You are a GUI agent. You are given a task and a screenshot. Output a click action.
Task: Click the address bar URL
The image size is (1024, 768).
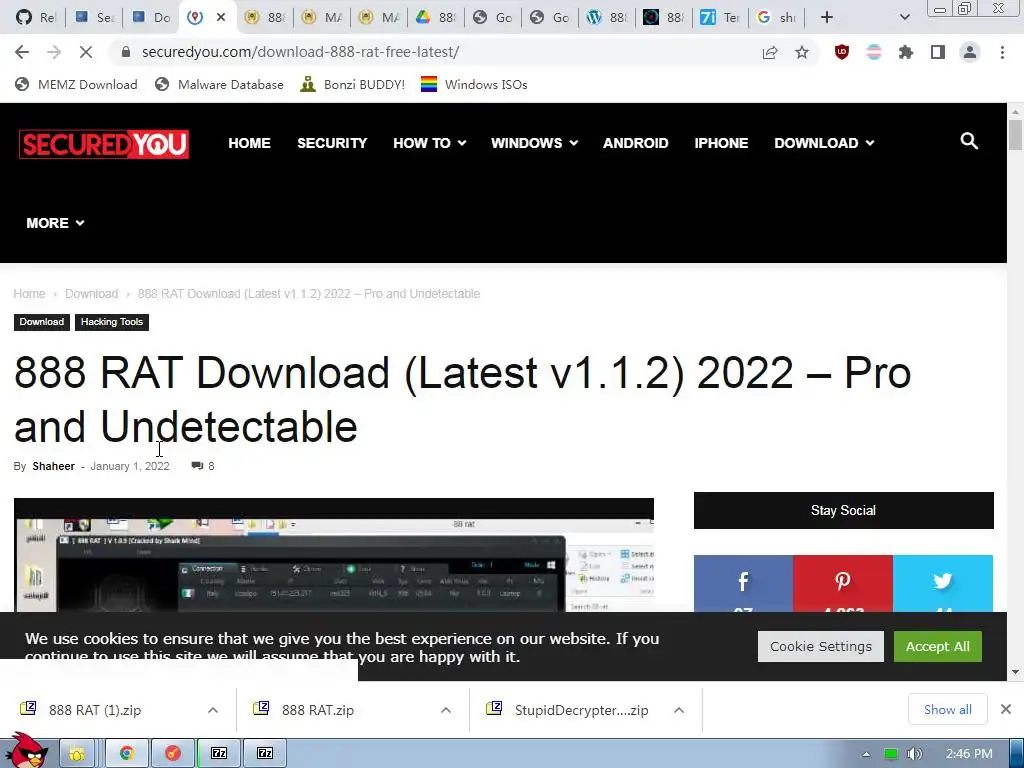pyautogui.click(x=300, y=52)
